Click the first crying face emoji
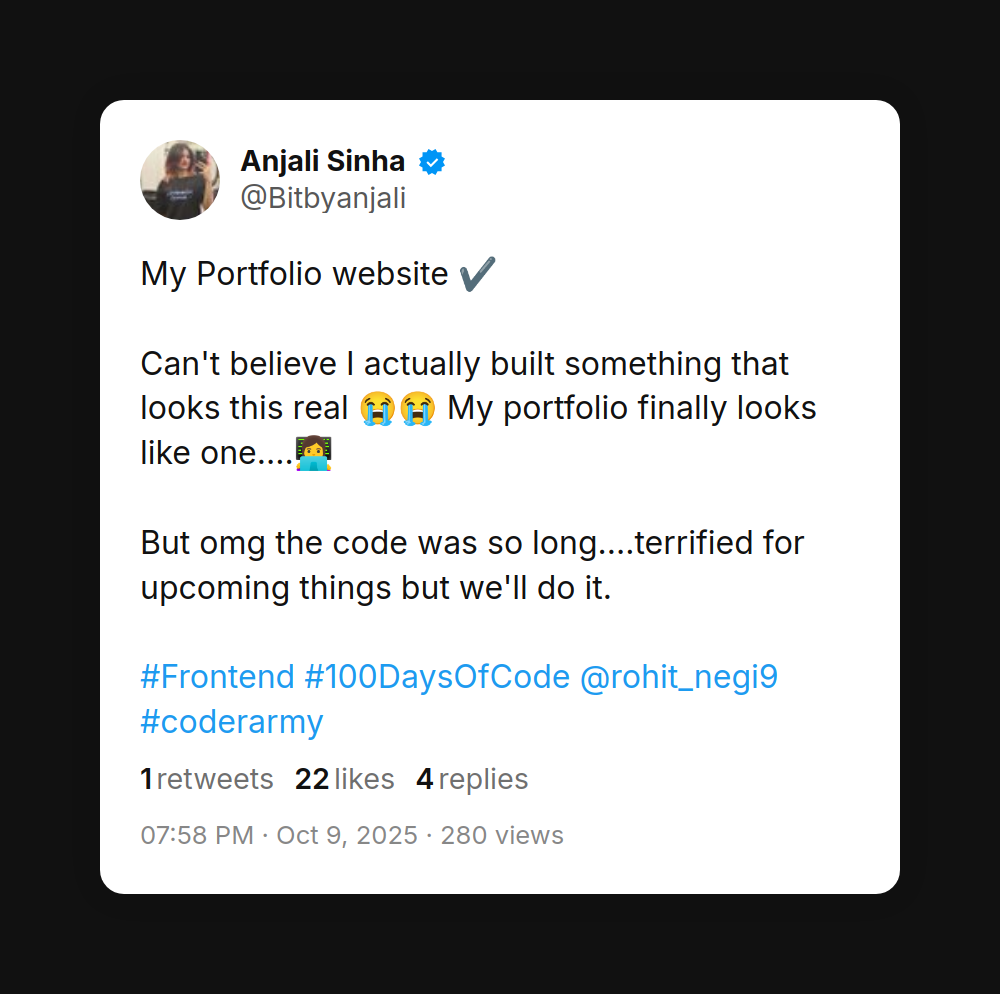The image size is (1000, 994). [x=376, y=409]
